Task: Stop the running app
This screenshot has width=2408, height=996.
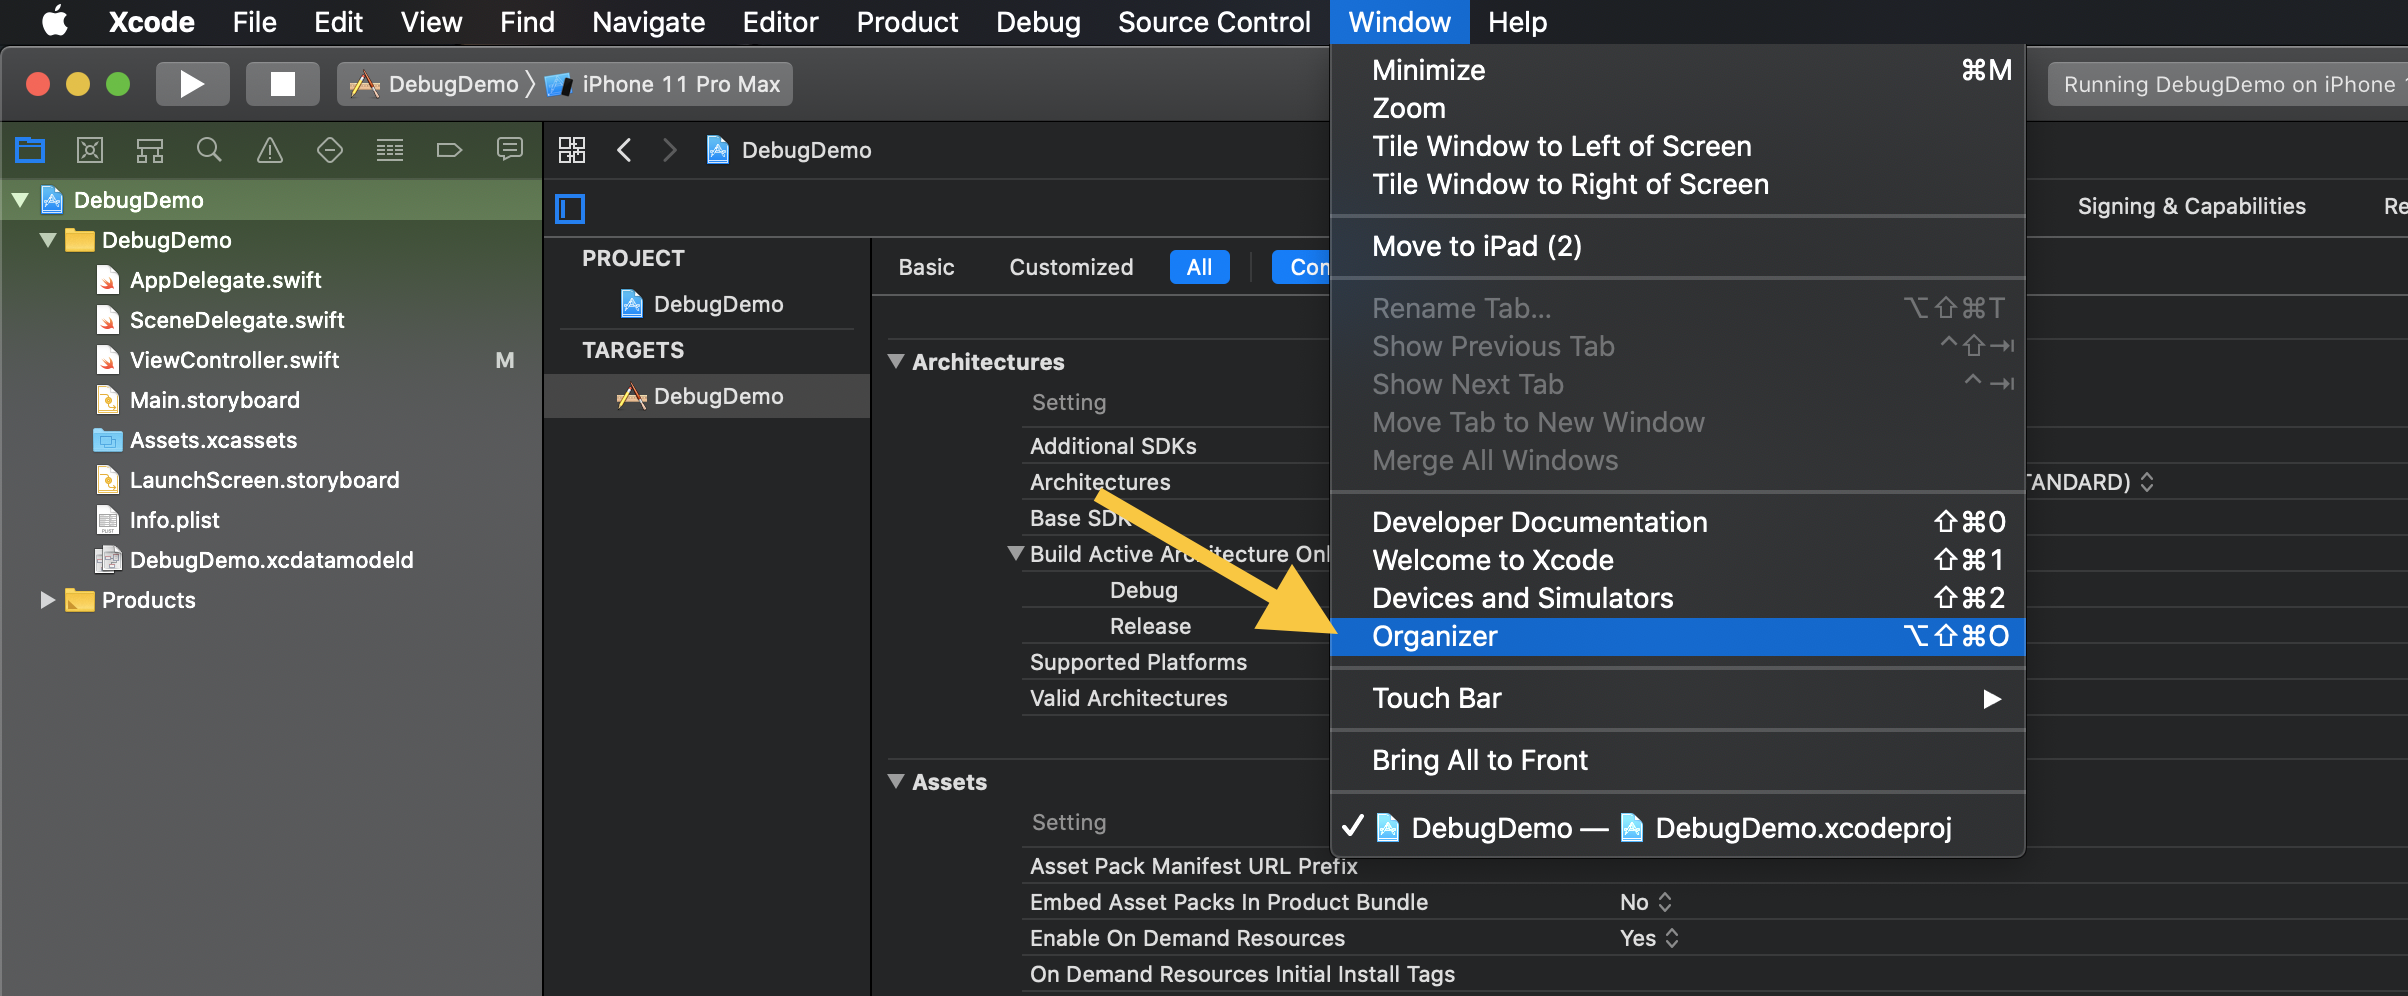Action: click(x=283, y=84)
